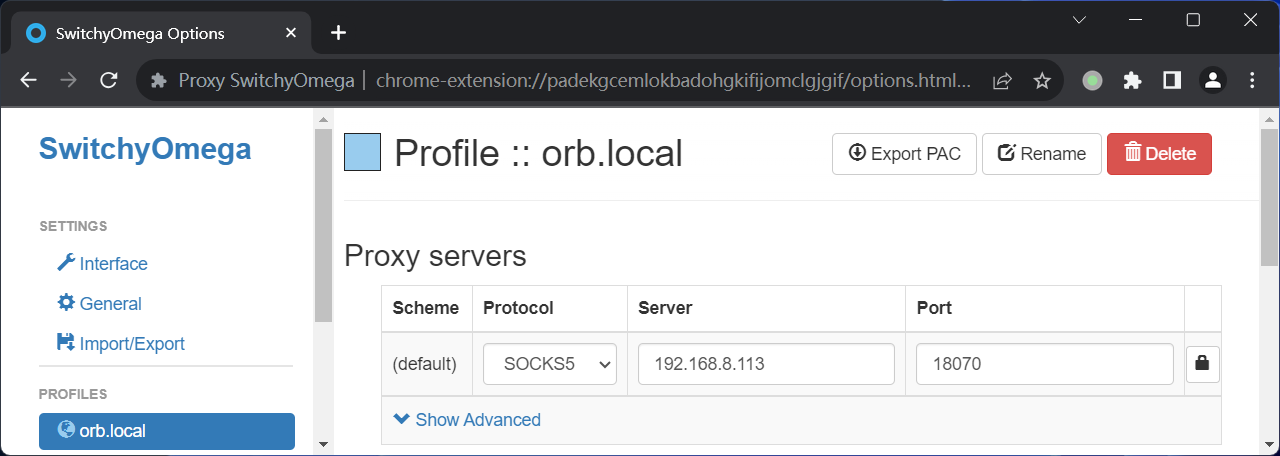Click the share page icon in address bar

[1001, 81]
